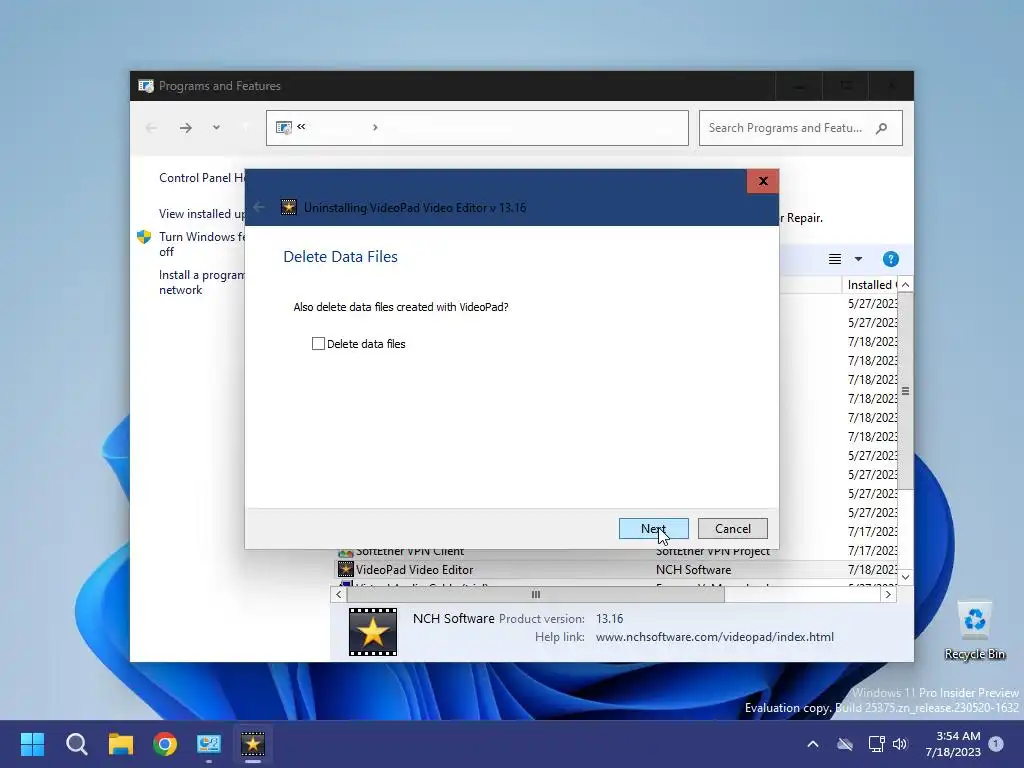Viewport: 1024px width, 768px height.
Task: Click Next in the uninstall dialog
Action: tap(653, 528)
